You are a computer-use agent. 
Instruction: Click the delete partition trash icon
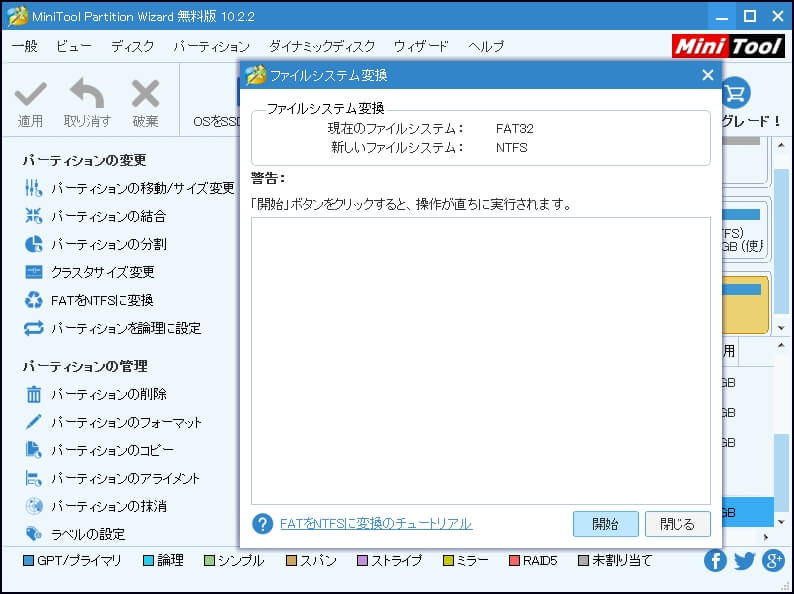[33, 394]
